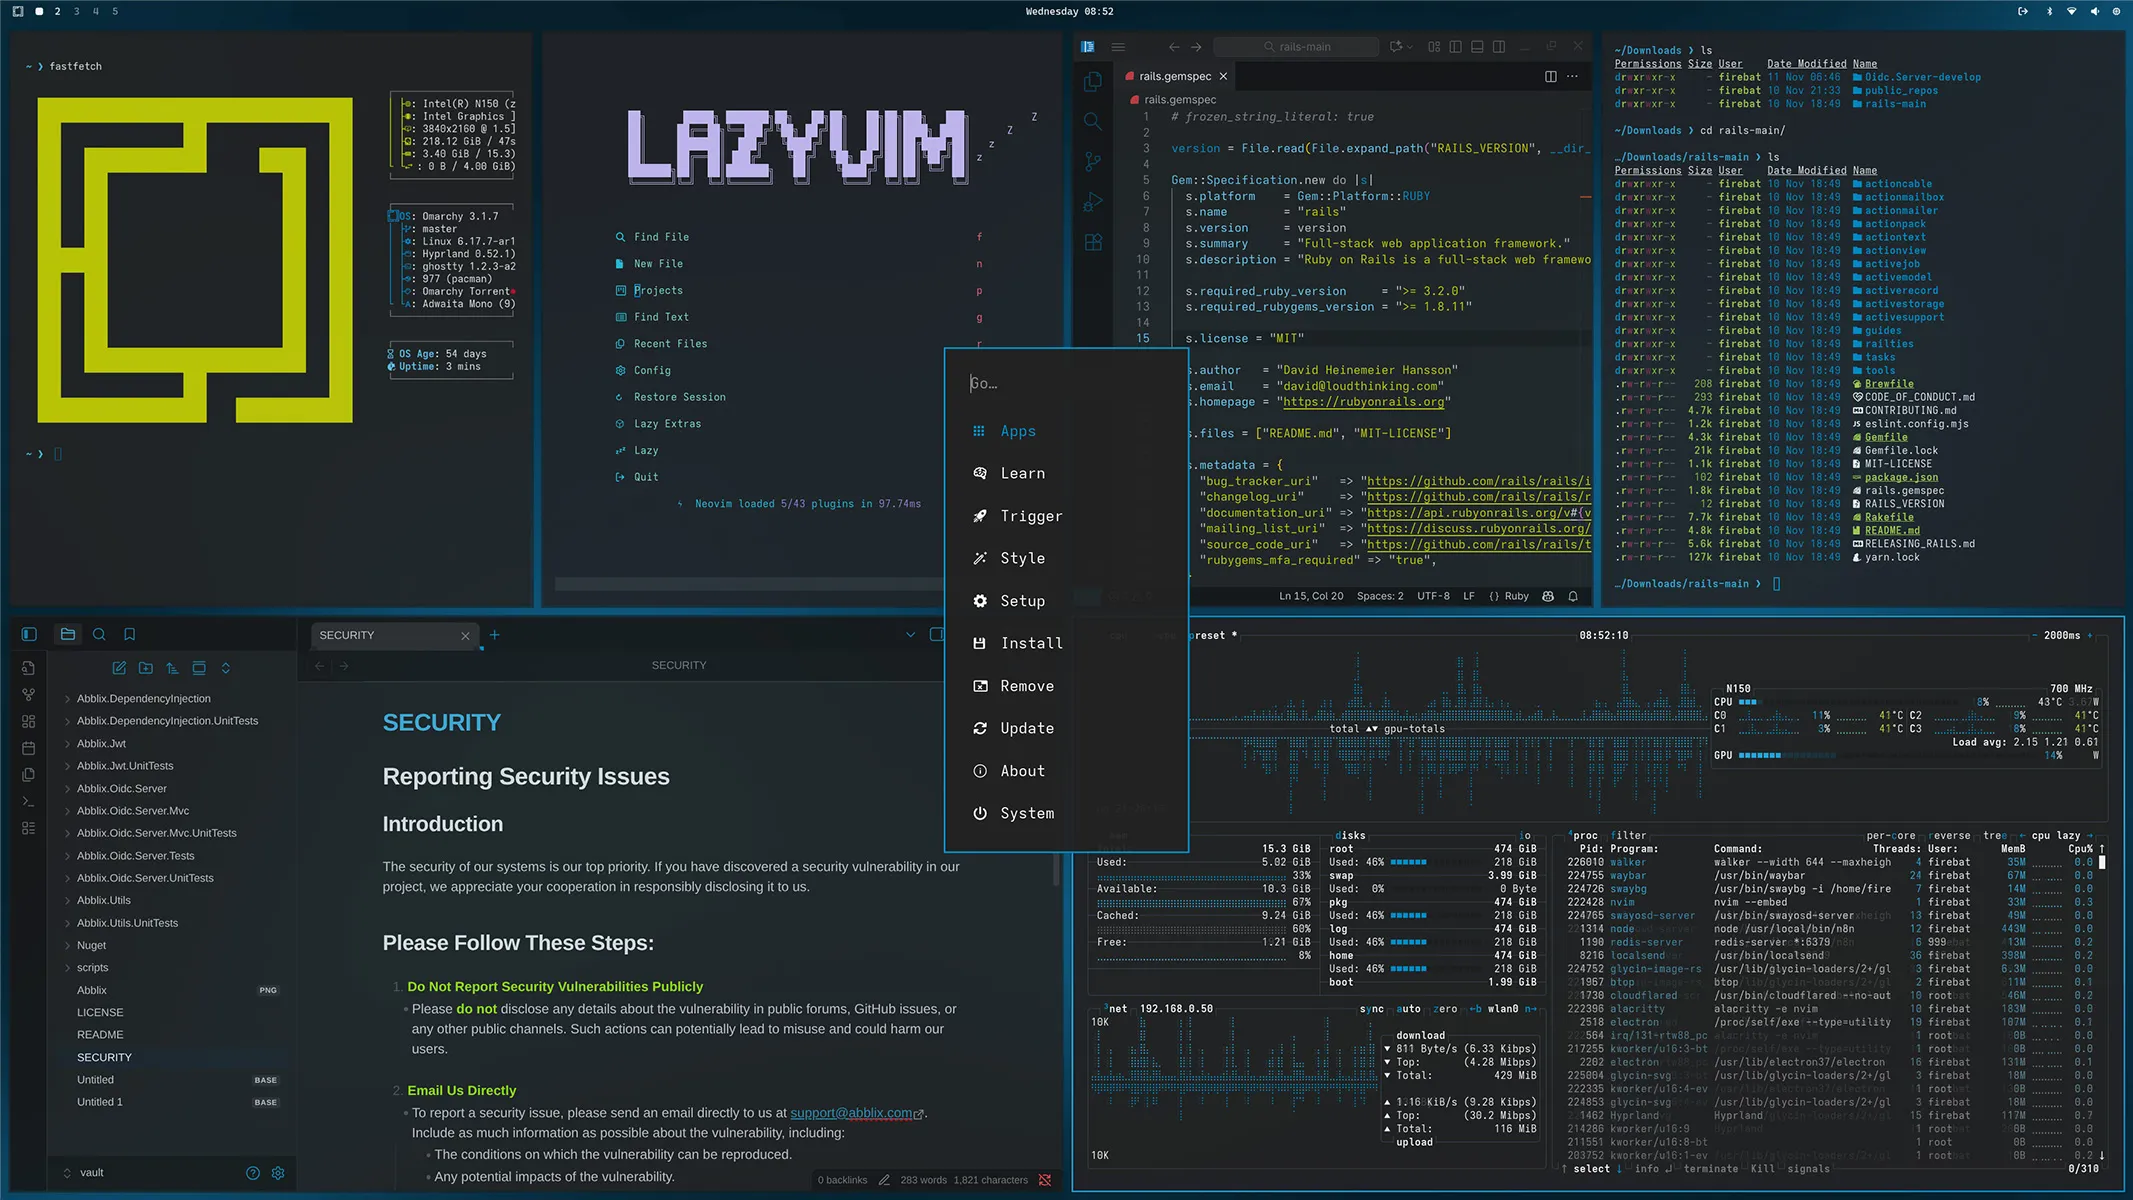Click Obsidian vault settings gear icon
Screen dimensions: 2133x1200
tap(278, 1173)
